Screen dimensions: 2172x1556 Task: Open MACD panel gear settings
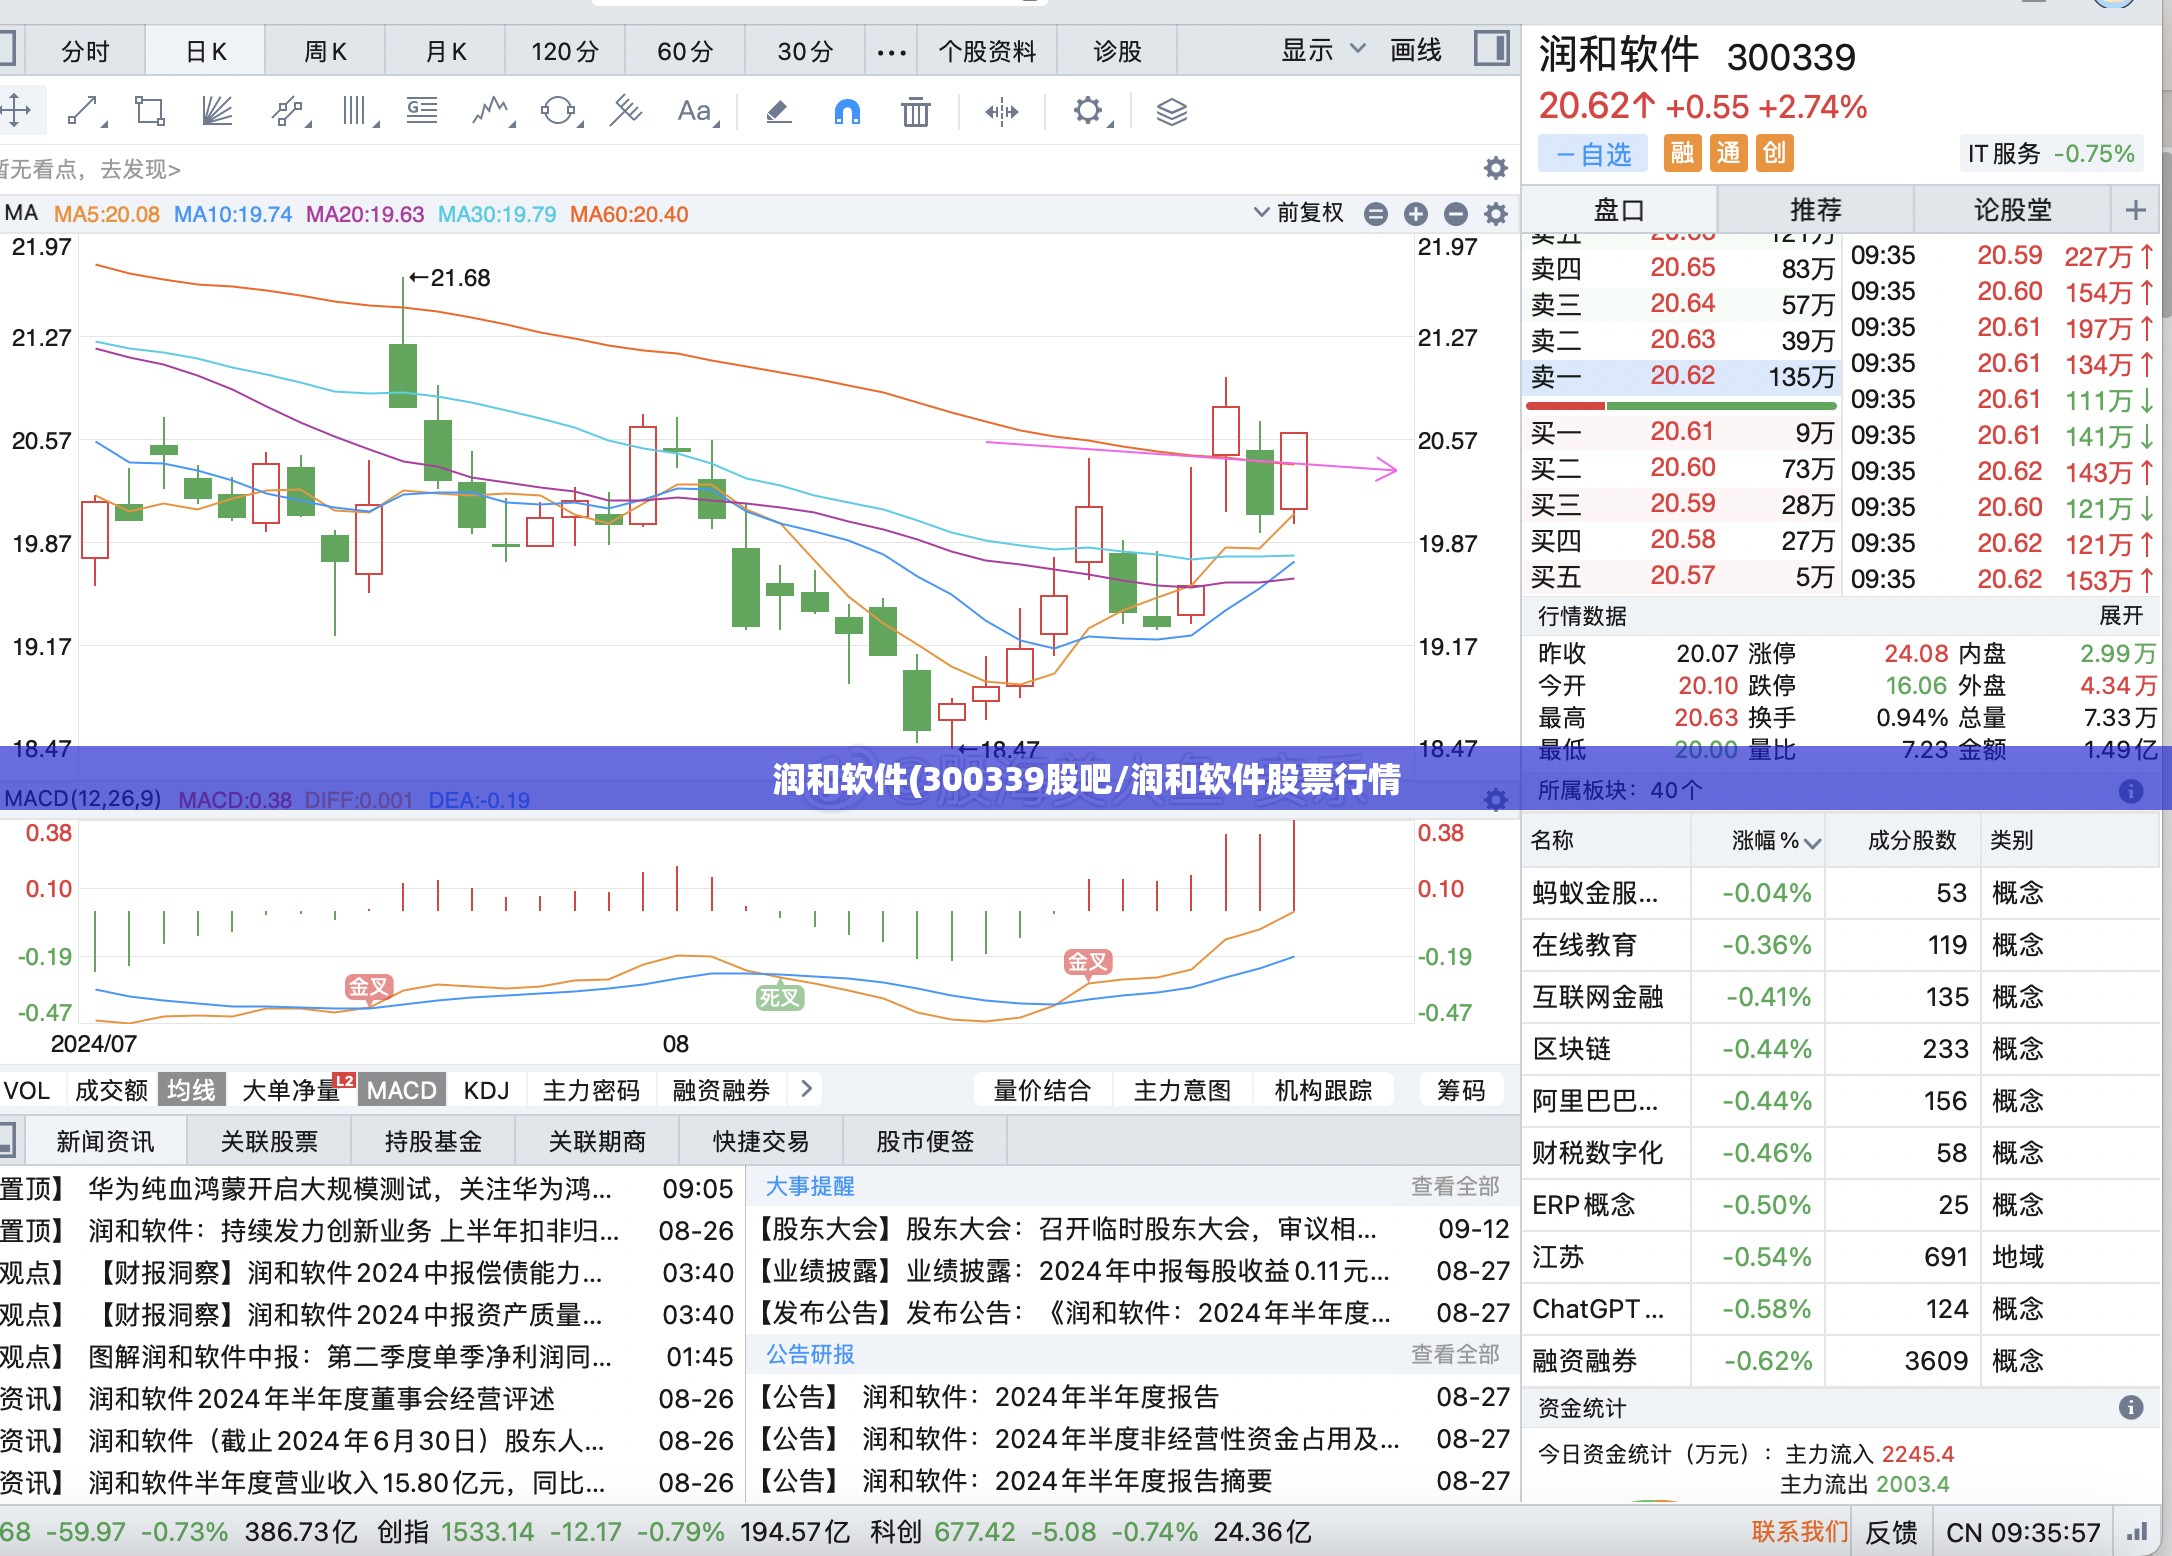coord(1495,800)
